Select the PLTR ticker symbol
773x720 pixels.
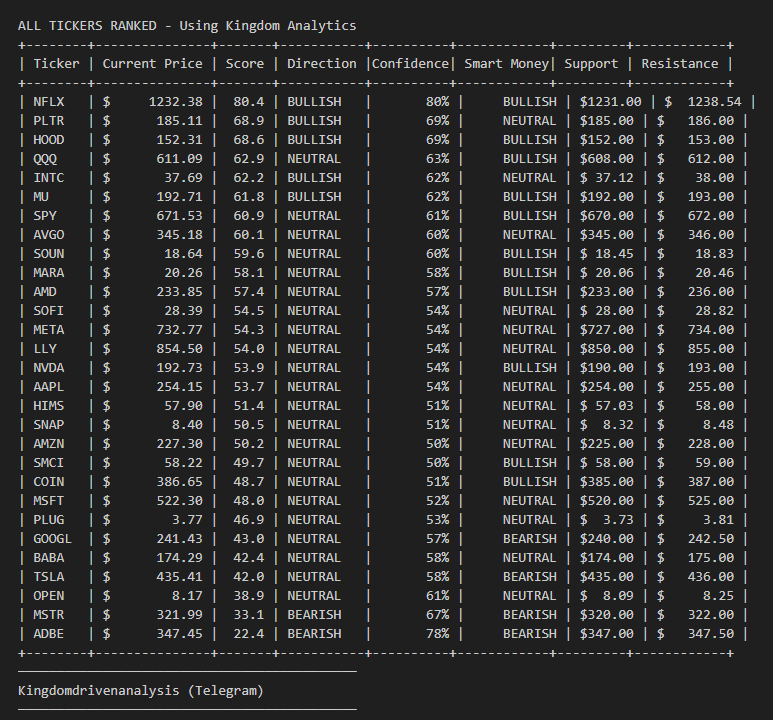point(48,120)
